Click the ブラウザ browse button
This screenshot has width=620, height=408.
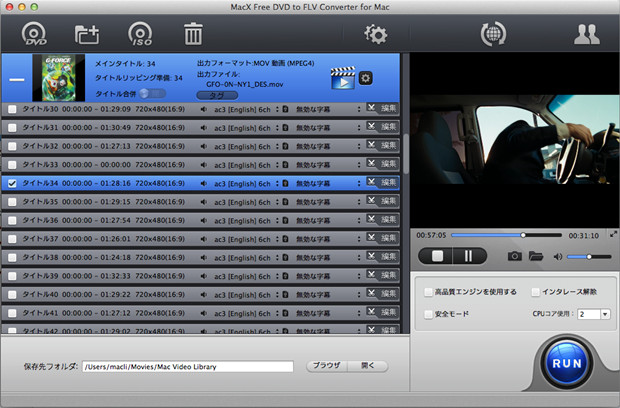point(327,366)
